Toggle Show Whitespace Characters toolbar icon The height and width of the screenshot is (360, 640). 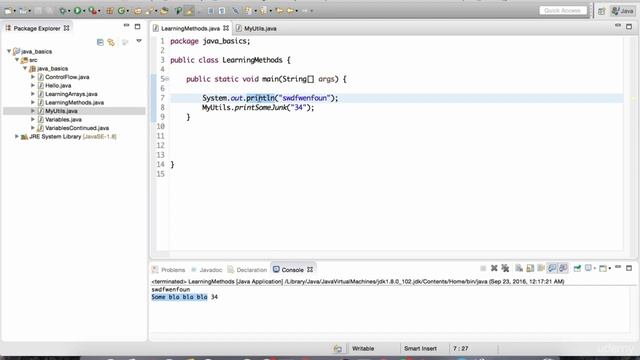click(221, 11)
